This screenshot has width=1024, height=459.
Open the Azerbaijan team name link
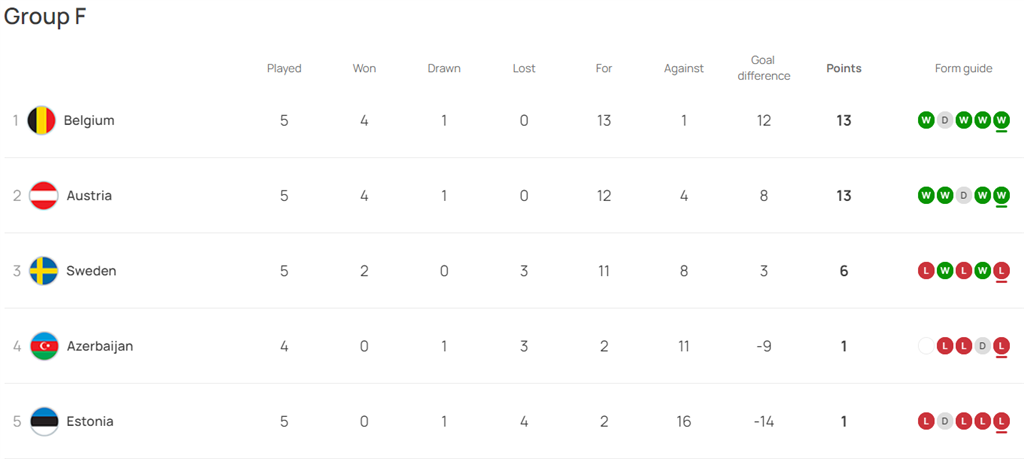(x=99, y=346)
